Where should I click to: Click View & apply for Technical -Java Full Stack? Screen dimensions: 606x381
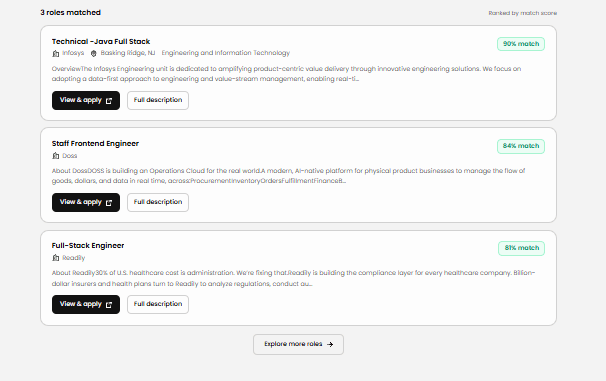click(x=86, y=100)
